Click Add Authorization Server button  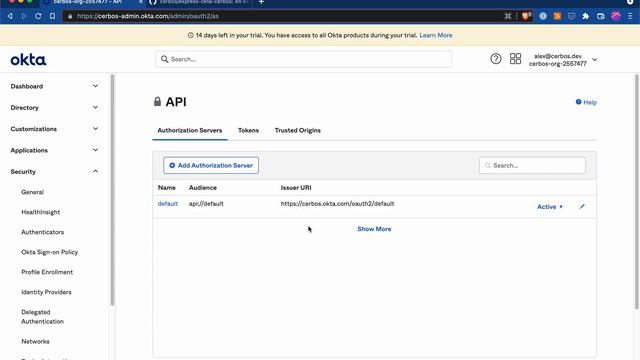pos(211,165)
